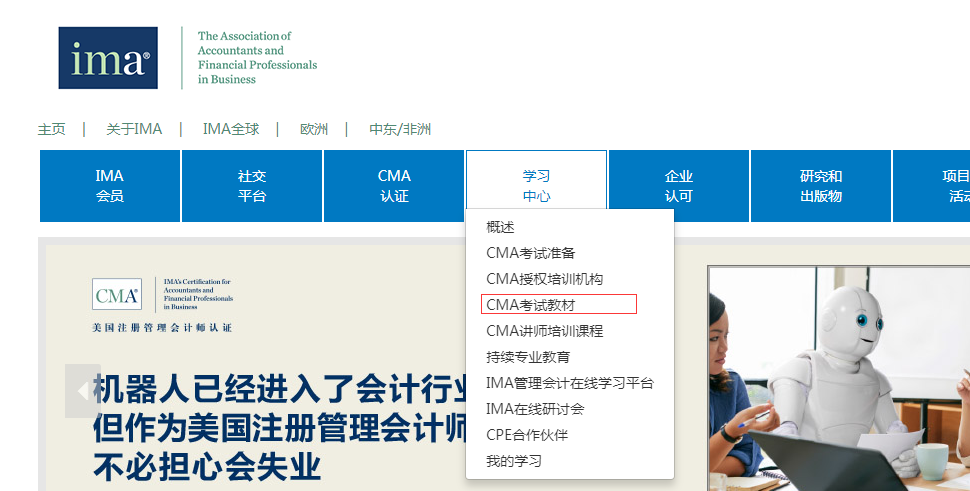Open the 企业认可 navigation tab
The image size is (970, 491).
pyautogui.click(x=679, y=186)
